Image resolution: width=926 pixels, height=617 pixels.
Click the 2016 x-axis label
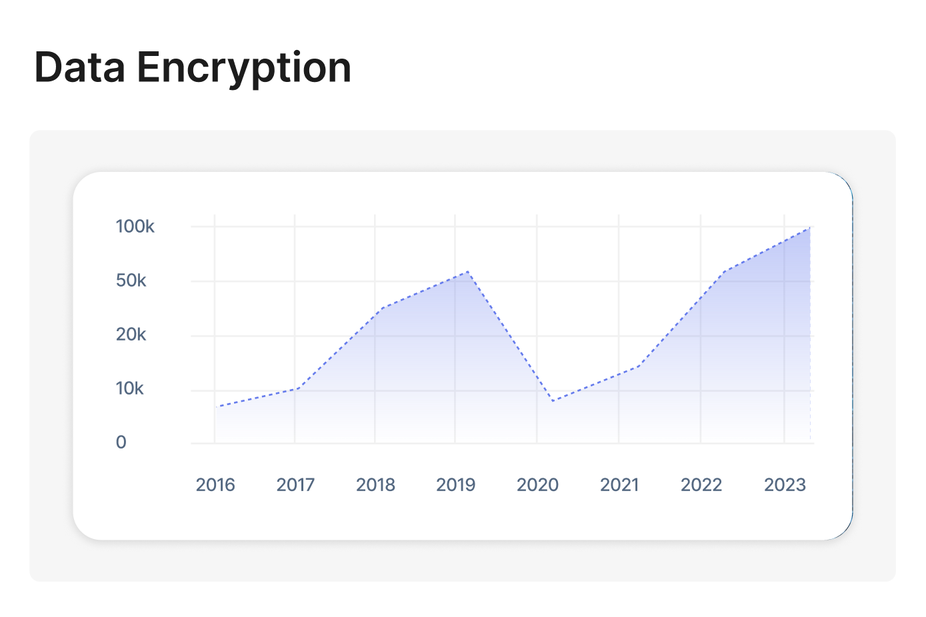pos(215,485)
